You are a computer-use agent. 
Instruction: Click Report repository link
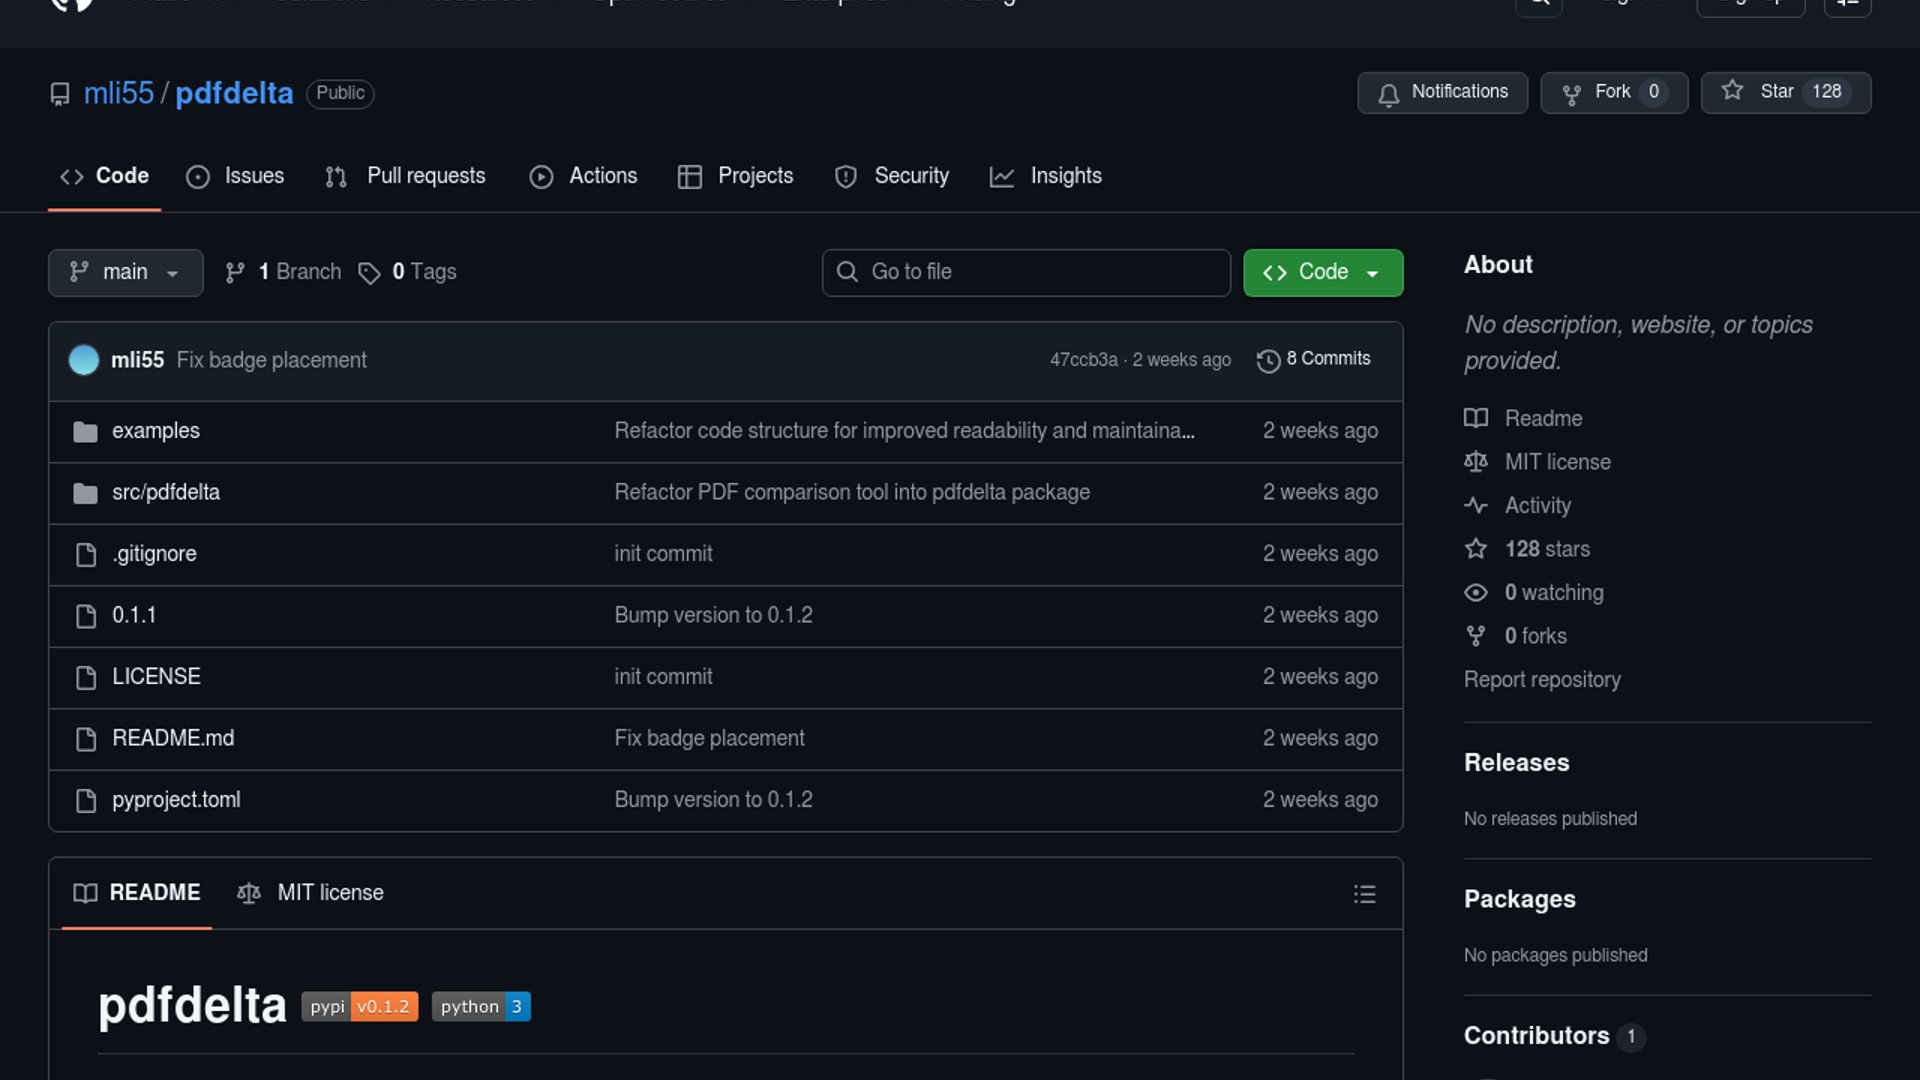click(x=1541, y=680)
